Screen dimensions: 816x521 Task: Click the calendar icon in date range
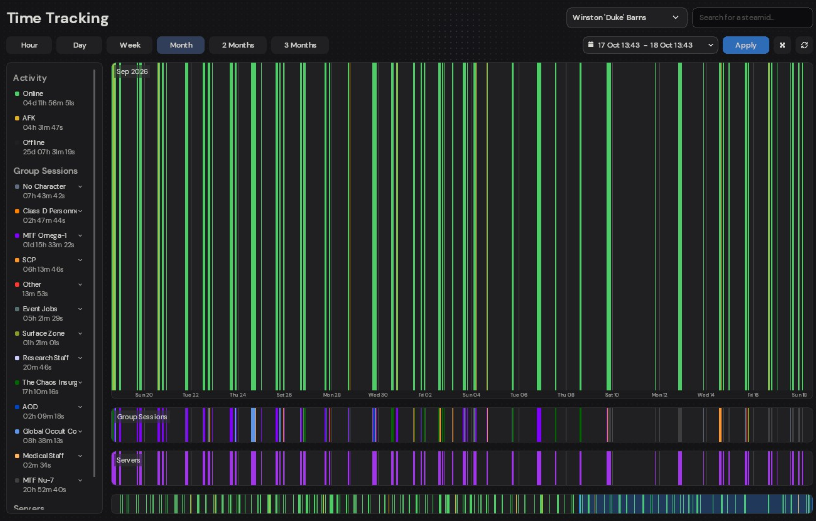click(x=591, y=45)
